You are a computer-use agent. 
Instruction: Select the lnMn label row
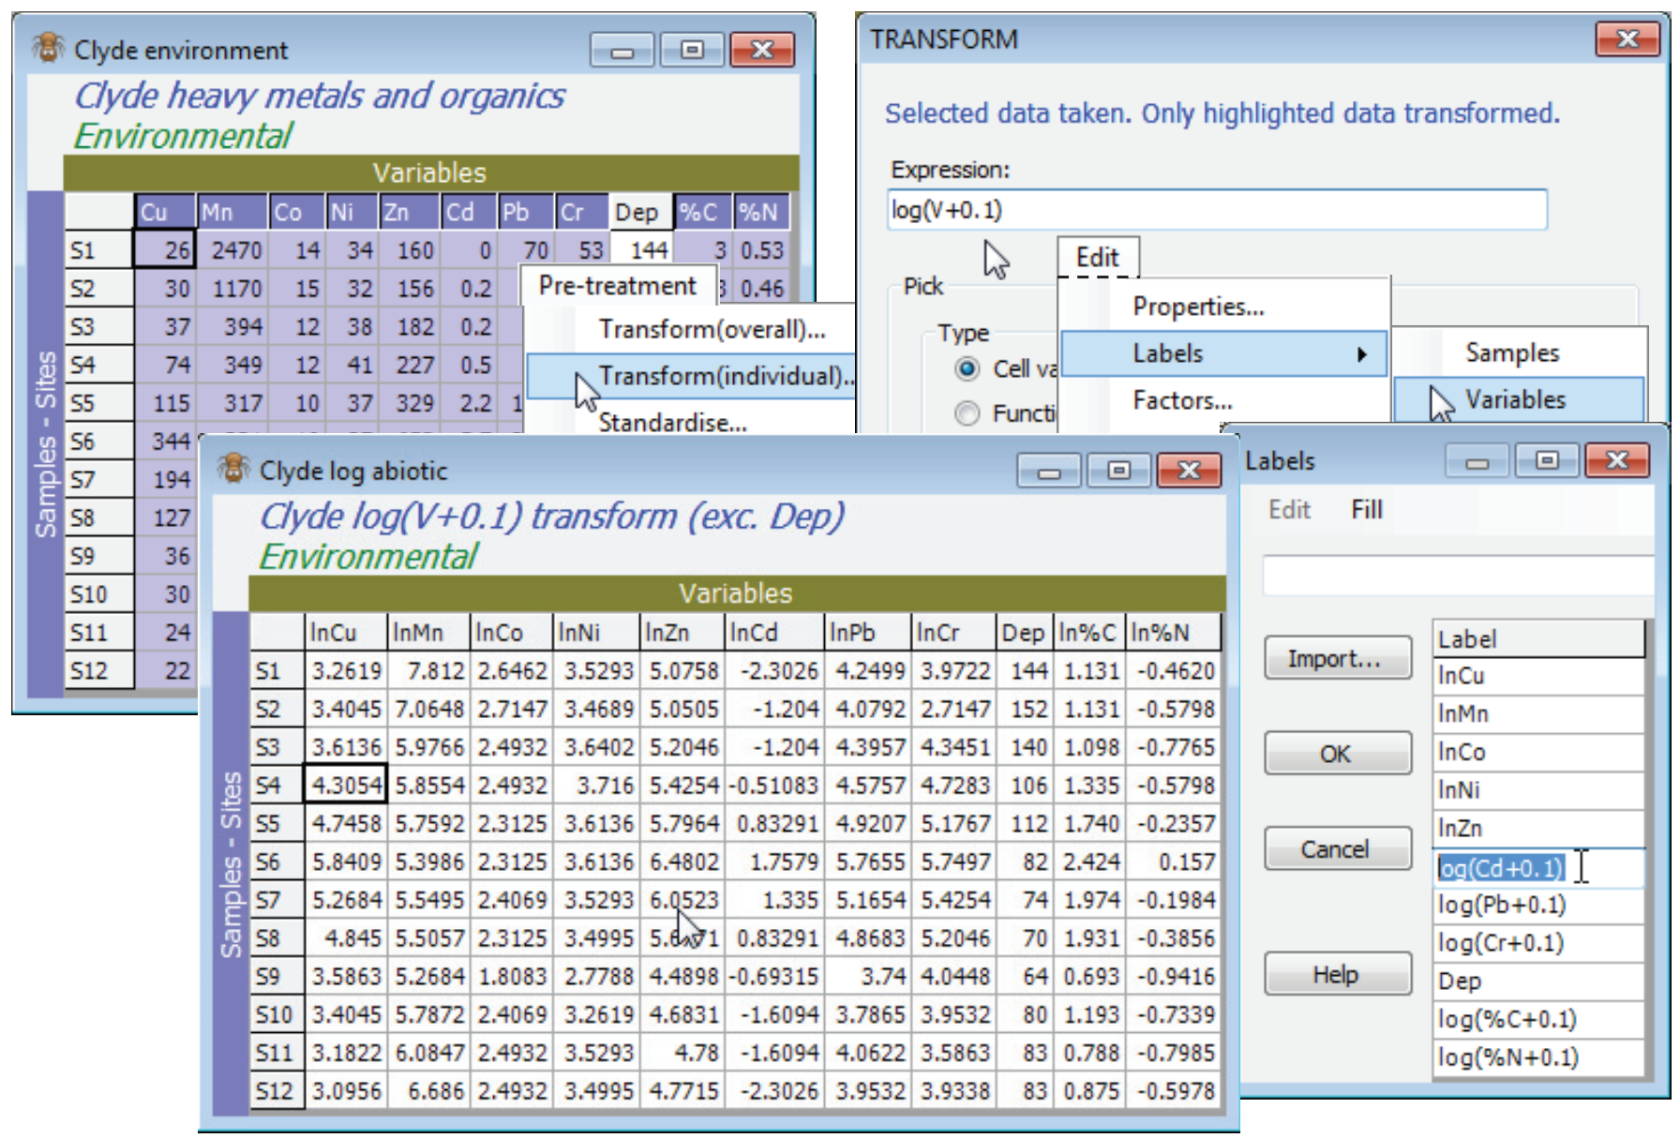(x=1539, y=714)
